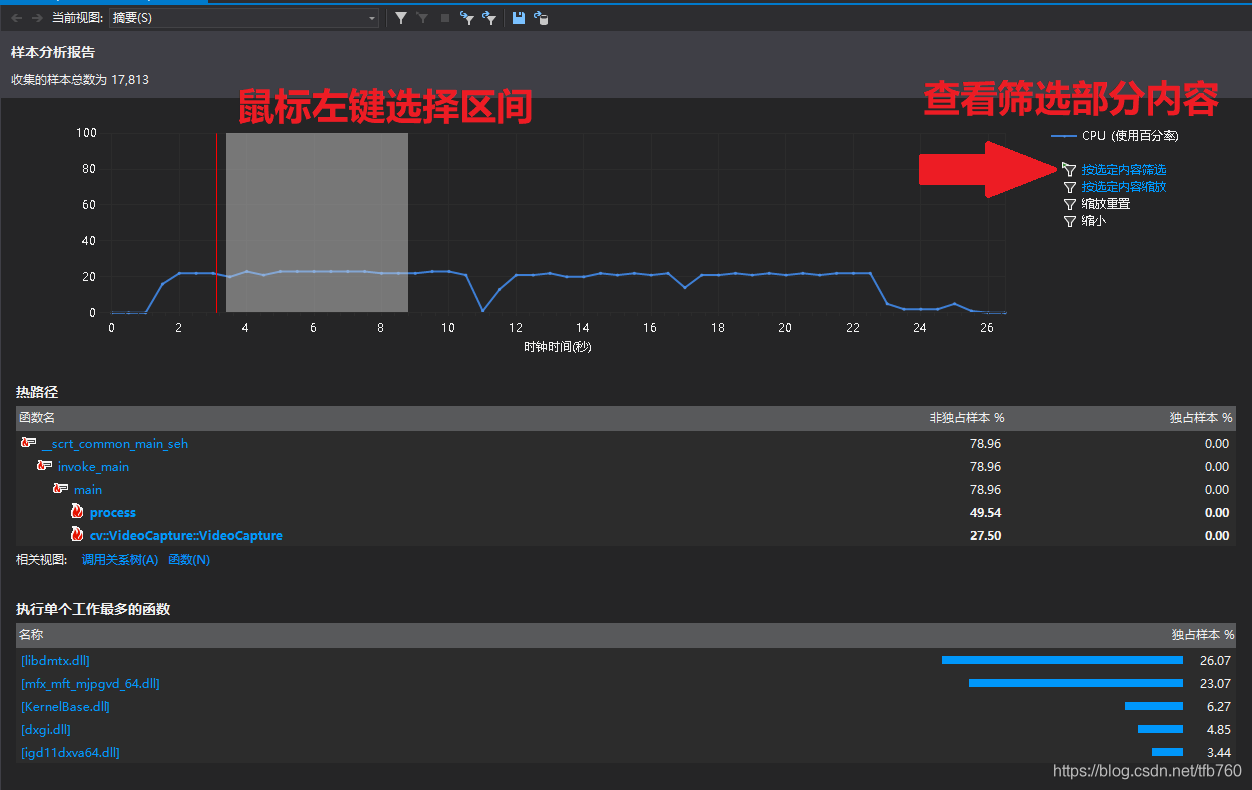Click the funnel-with-arrow icon beside the stop square

click(467, 18)
